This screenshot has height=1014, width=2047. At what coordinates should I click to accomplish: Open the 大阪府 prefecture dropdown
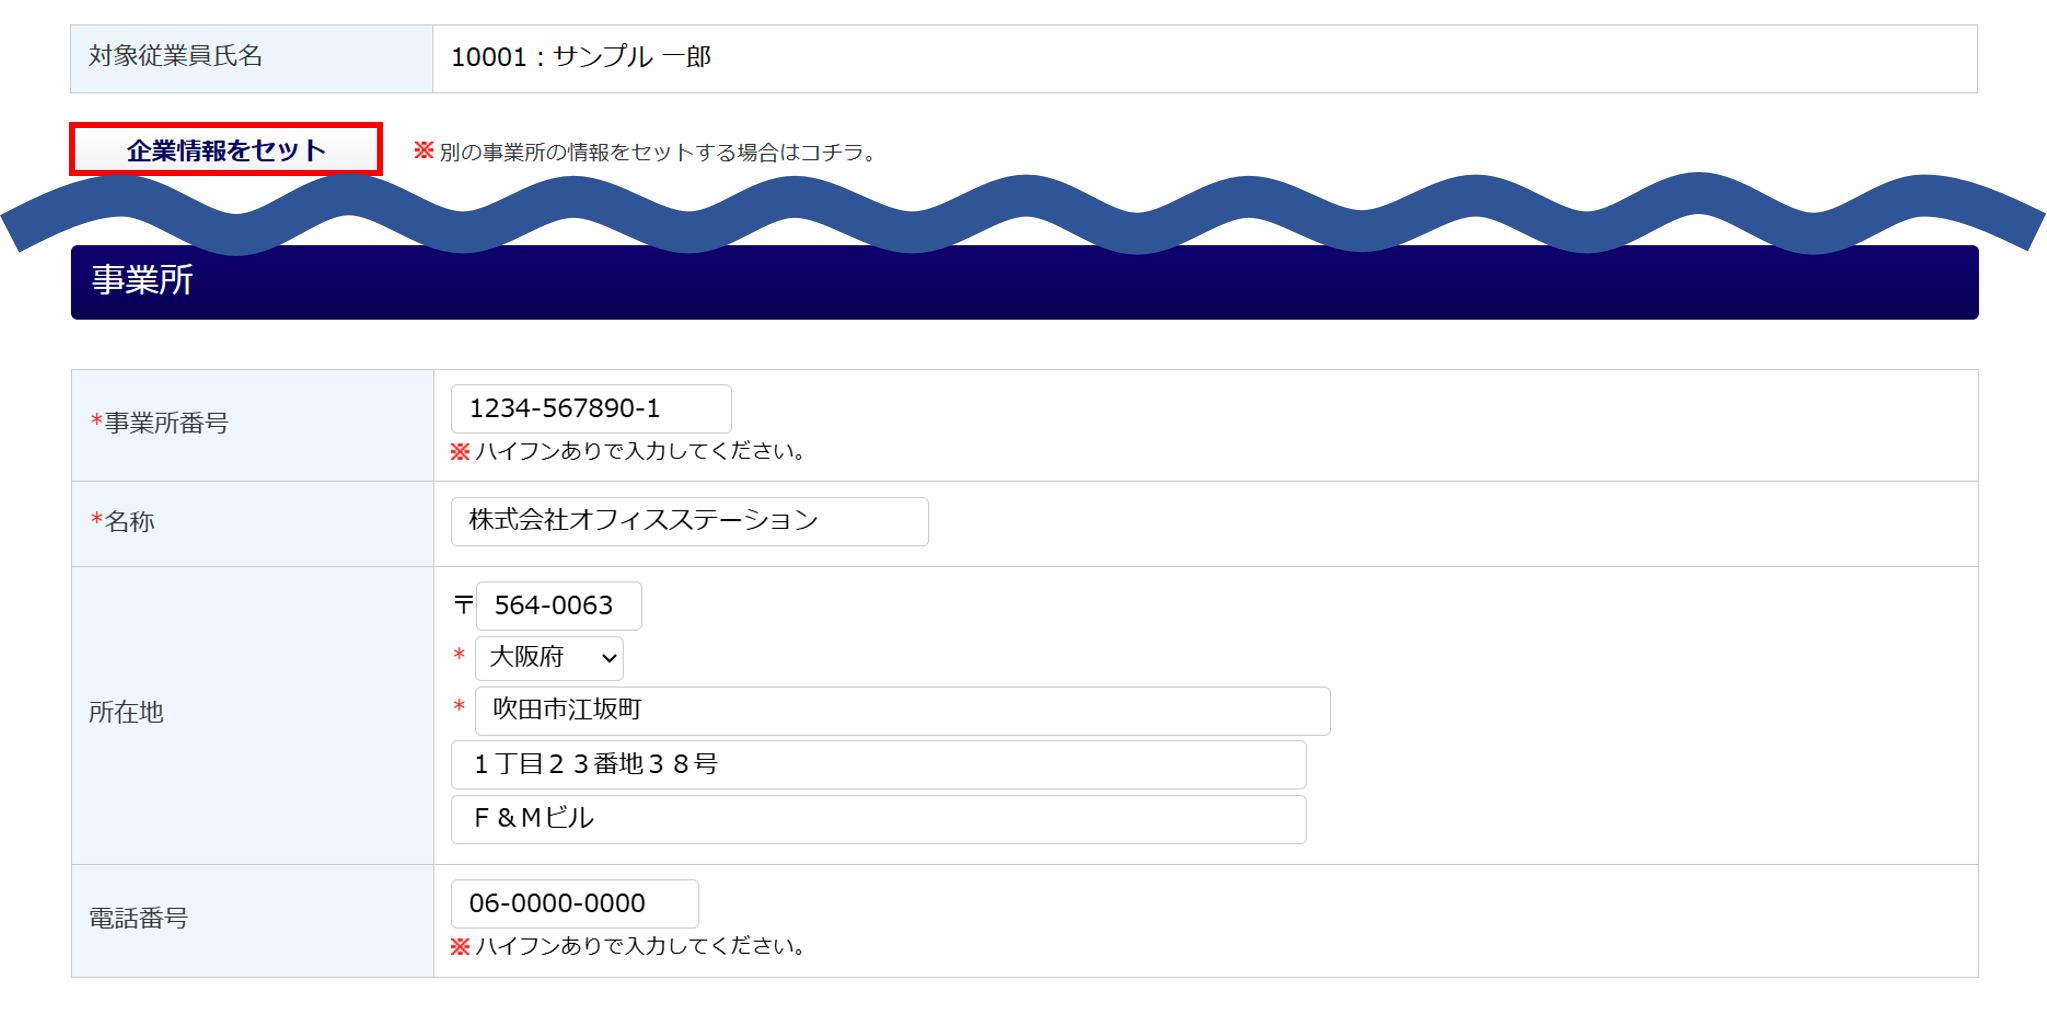click(549, 658)
